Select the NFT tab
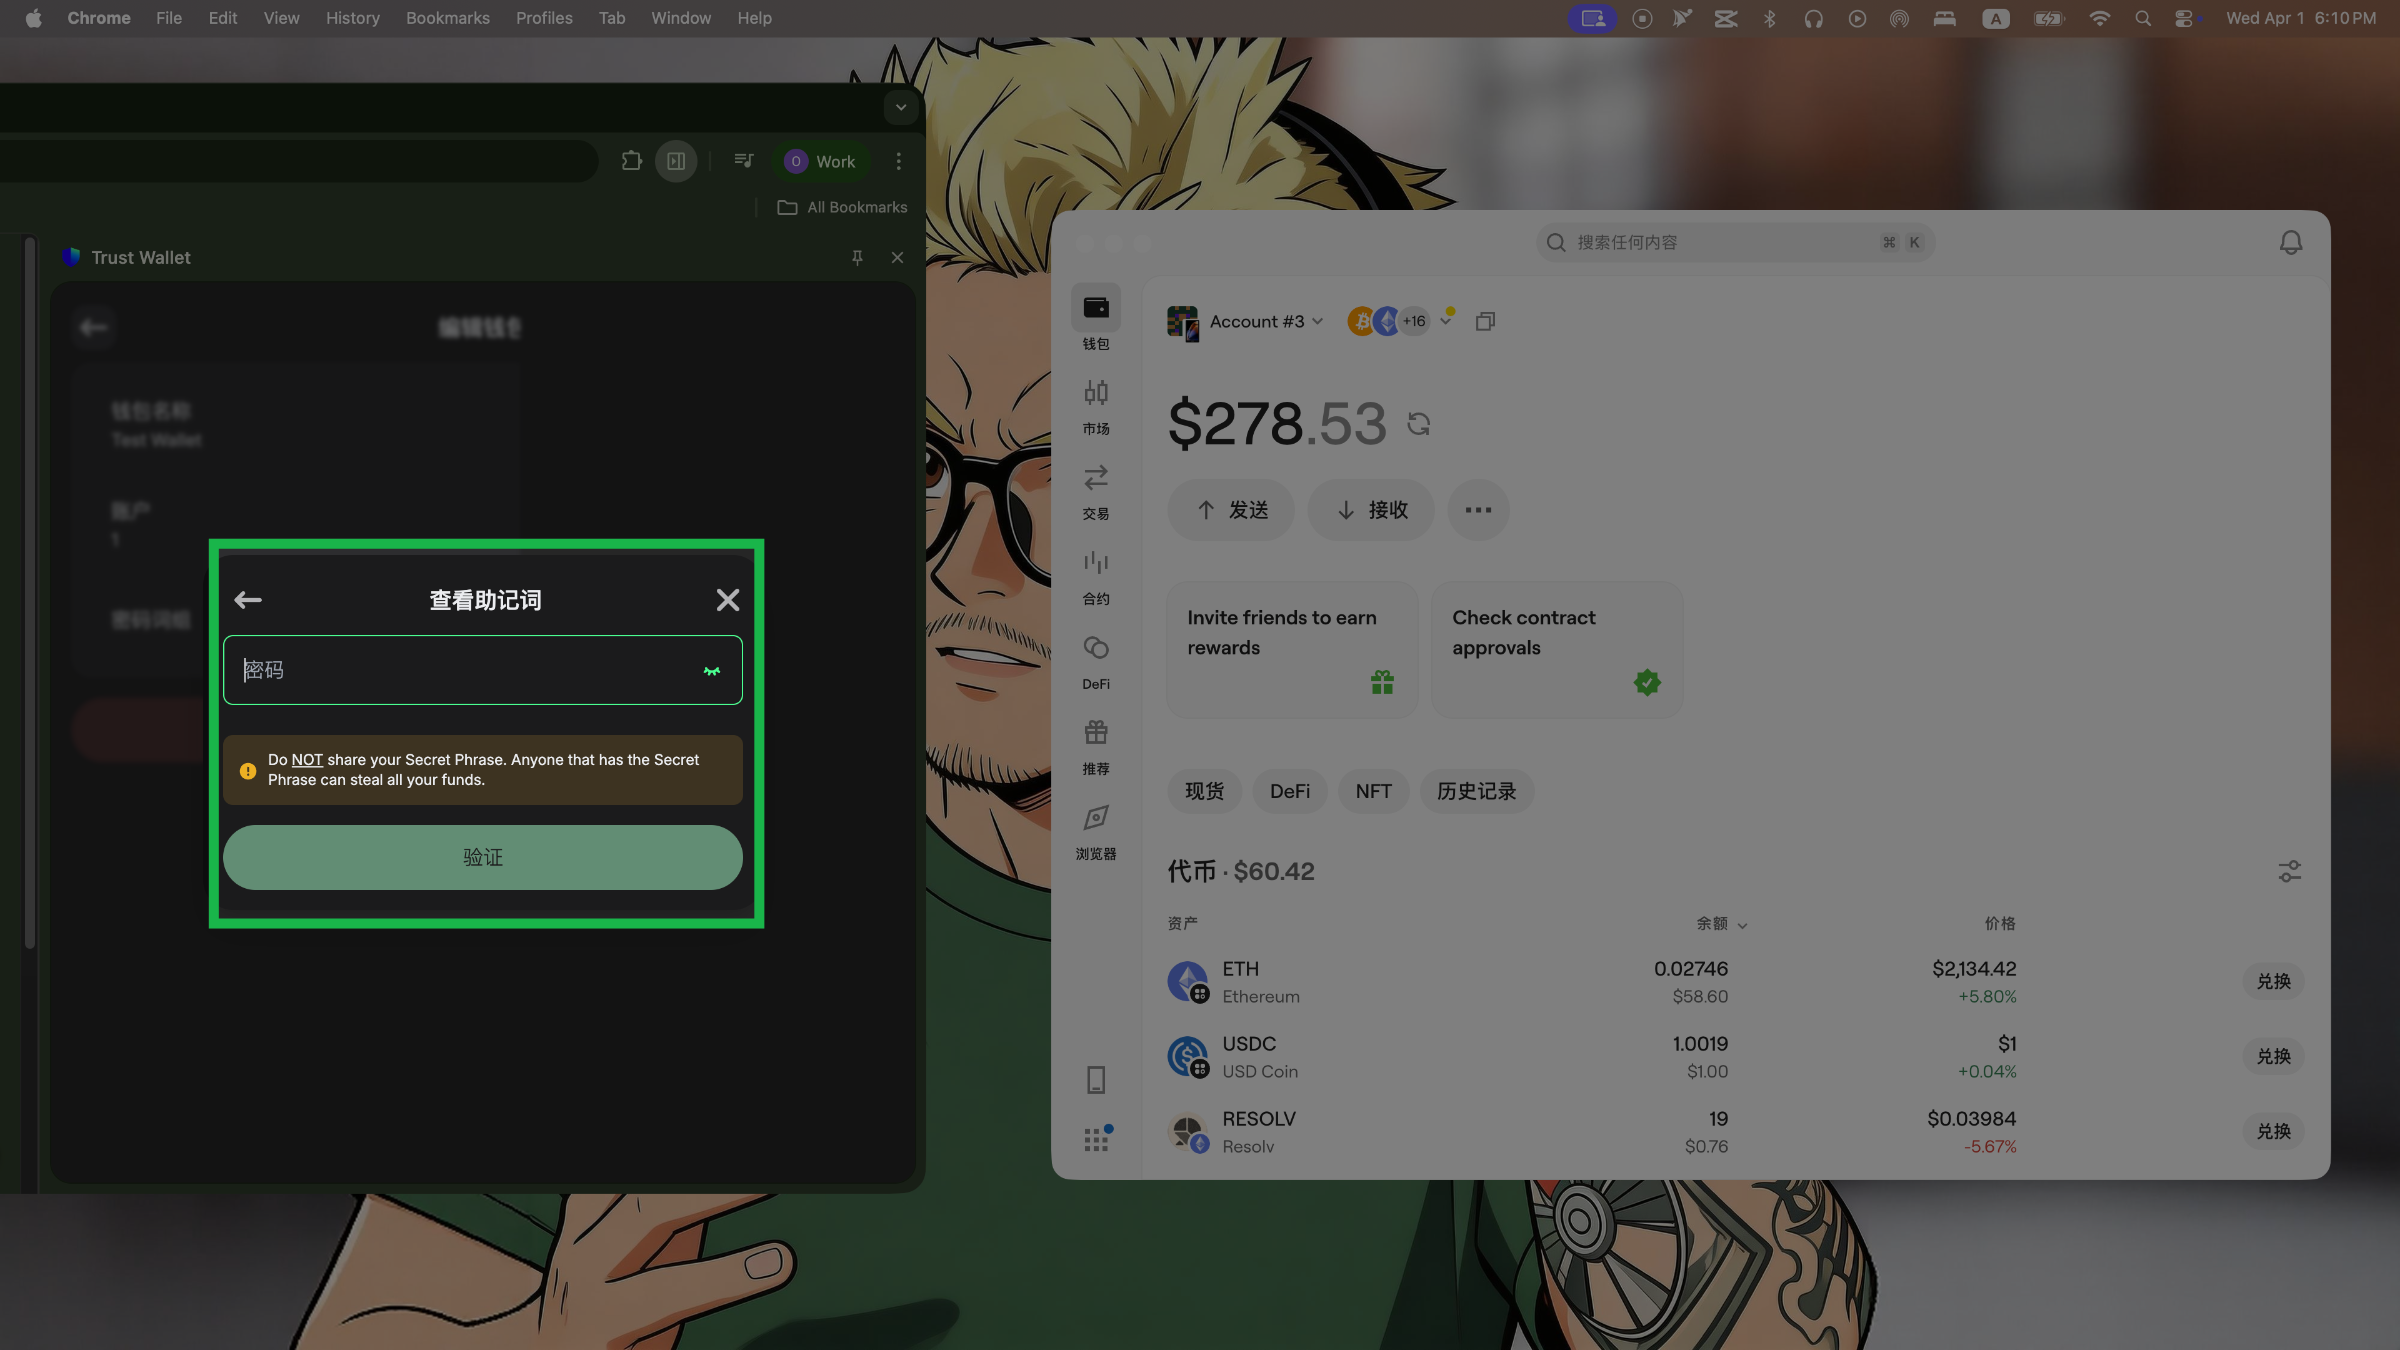The image size is (2400, 1350). 1373,791
